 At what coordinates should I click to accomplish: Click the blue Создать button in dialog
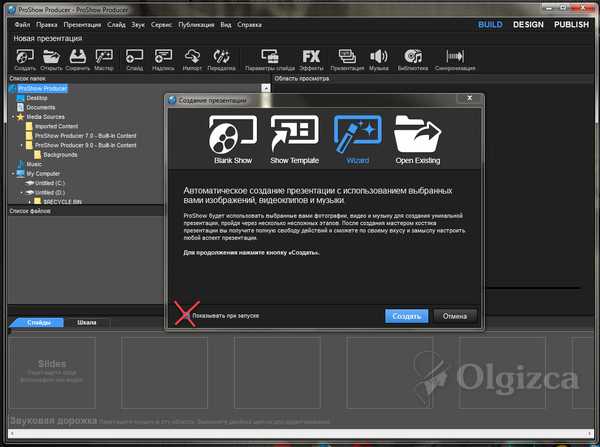(x=406, y=316)
